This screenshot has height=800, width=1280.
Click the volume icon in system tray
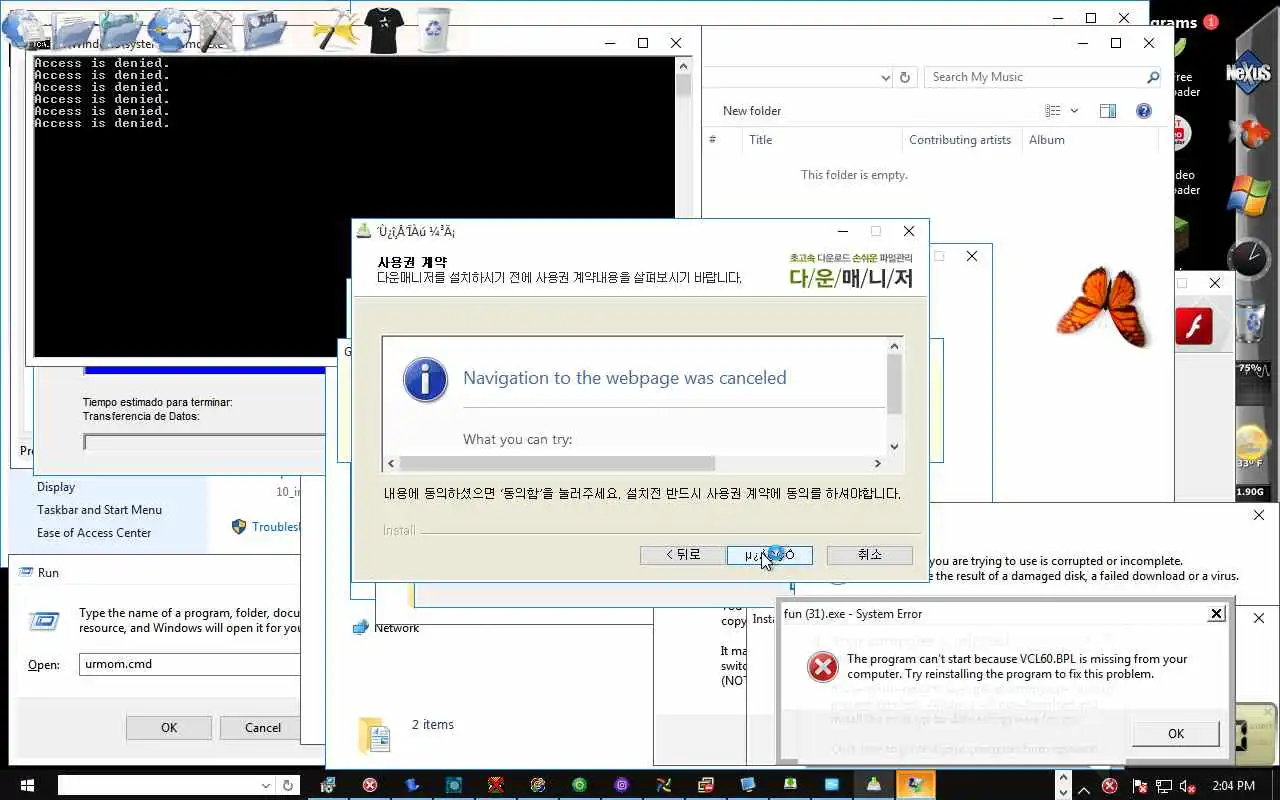(1188, 787)
